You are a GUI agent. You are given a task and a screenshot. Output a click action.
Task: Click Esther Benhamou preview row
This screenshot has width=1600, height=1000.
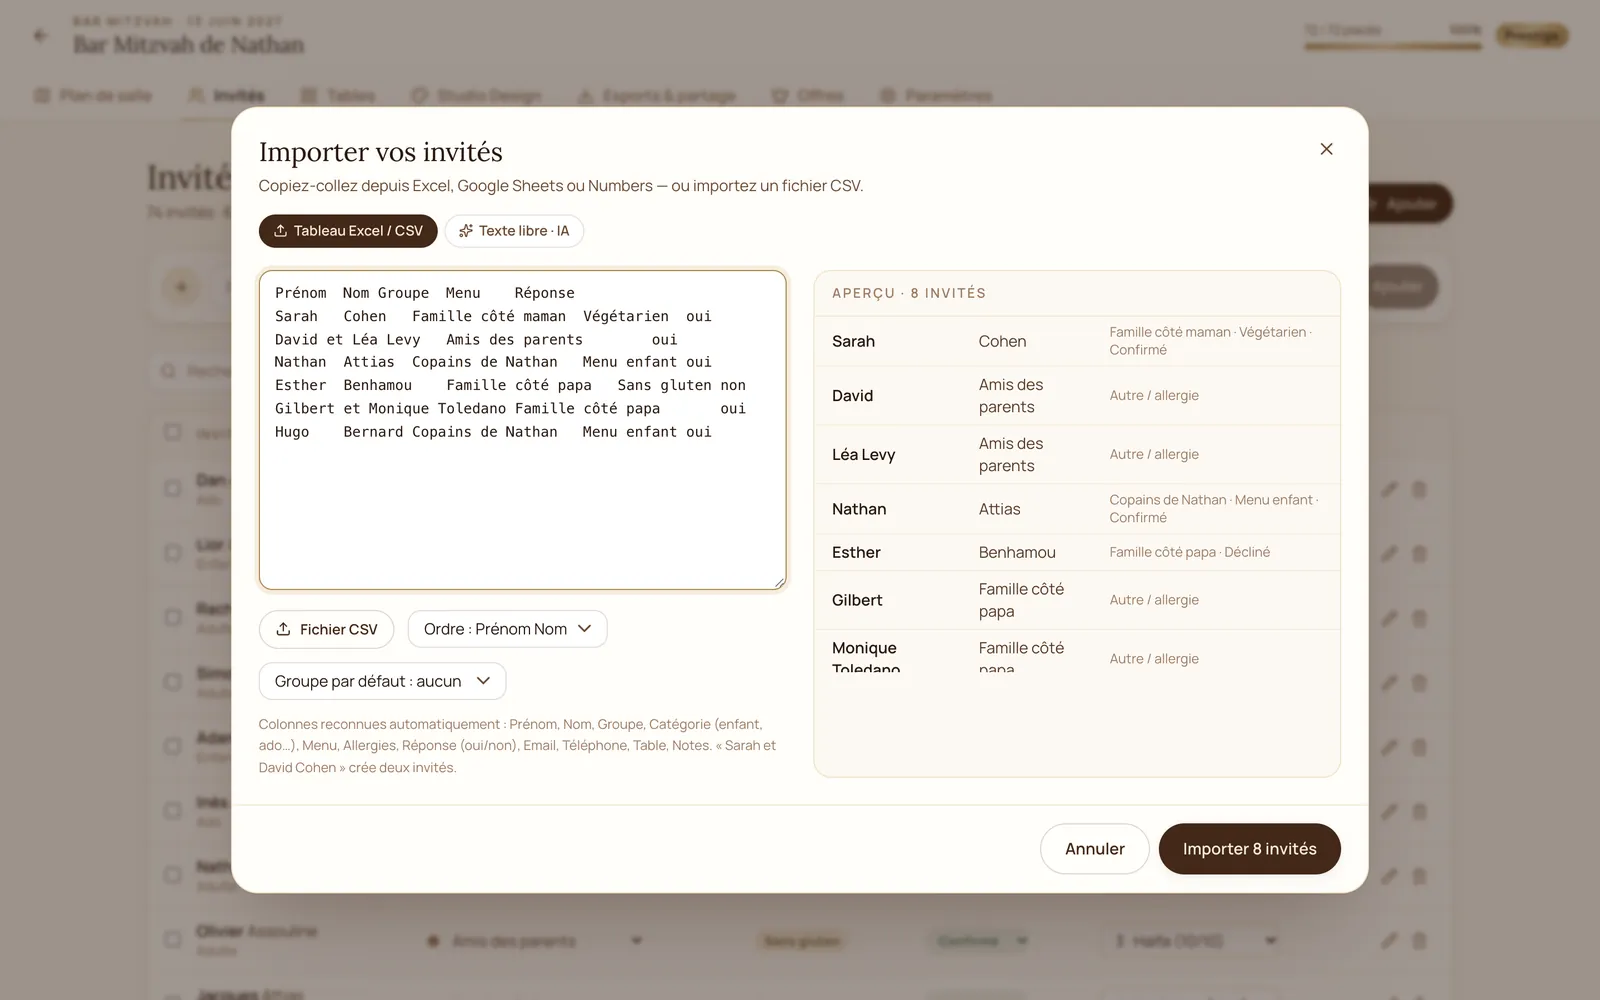pyautogui.click(x=1077, y=552)
